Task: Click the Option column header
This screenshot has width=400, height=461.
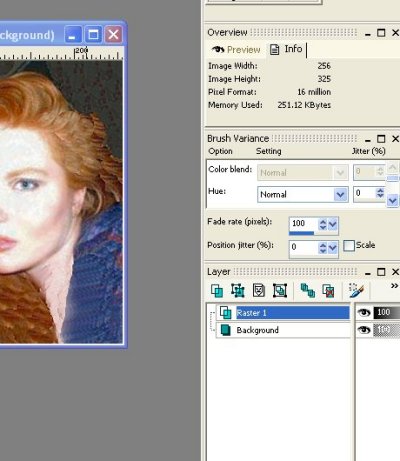Action: pyautogui.click(x=220, y=151)
